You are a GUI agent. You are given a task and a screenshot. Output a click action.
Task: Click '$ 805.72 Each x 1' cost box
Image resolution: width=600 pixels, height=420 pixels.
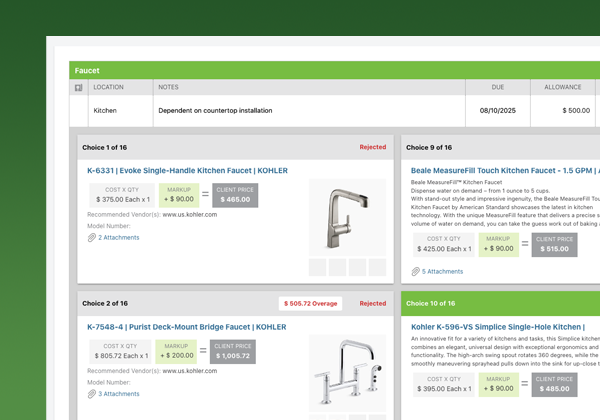coord(121,352)
